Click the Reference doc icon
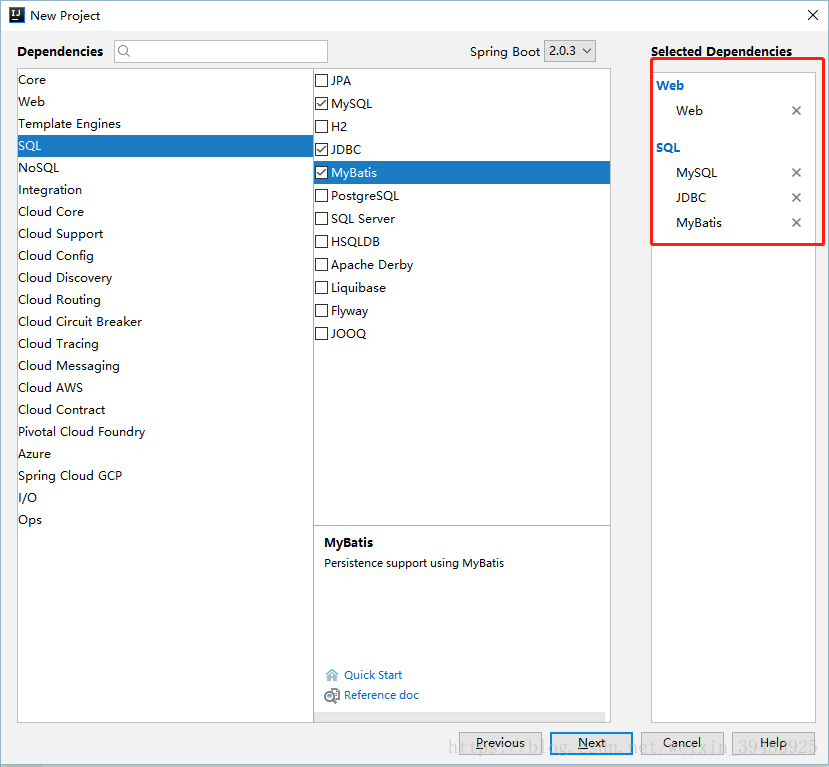The height and width of the screenshot is (767, 829). 331,696
